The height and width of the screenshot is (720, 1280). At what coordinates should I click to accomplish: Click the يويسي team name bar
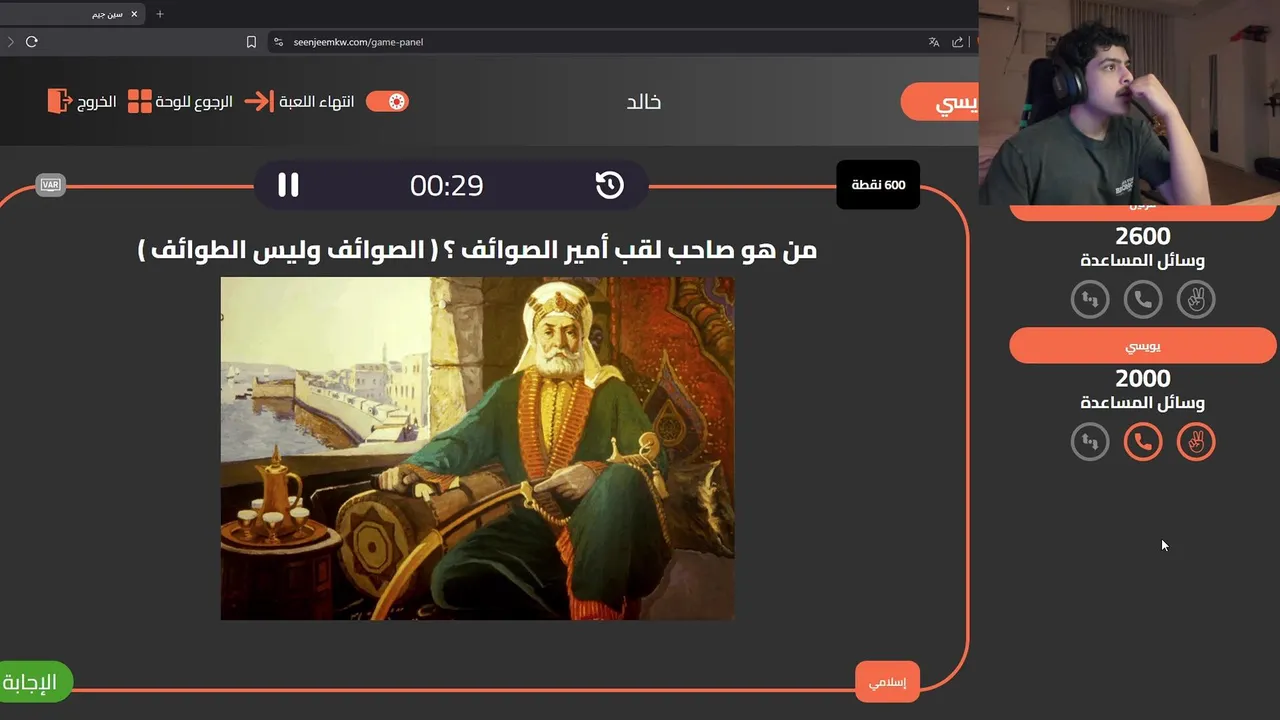tap(1143, 346)
